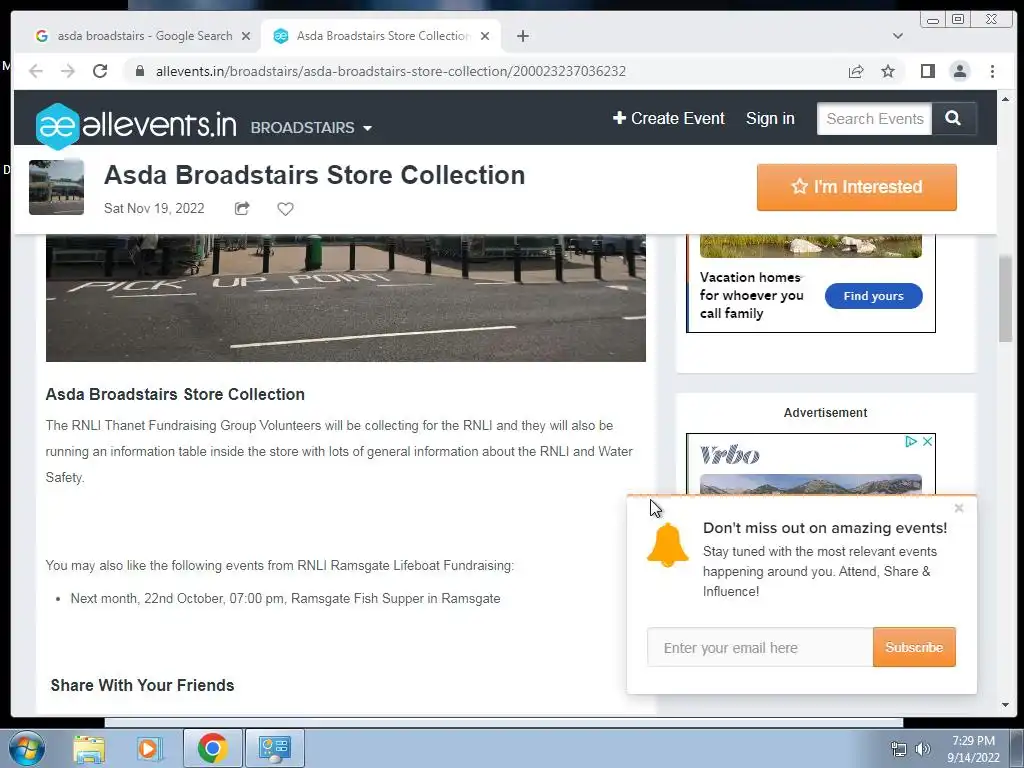Expand the Broadstairs city dropdown
Viewport: 1024px width, 768px height.
pyautogui.click(x=311, y=127)
